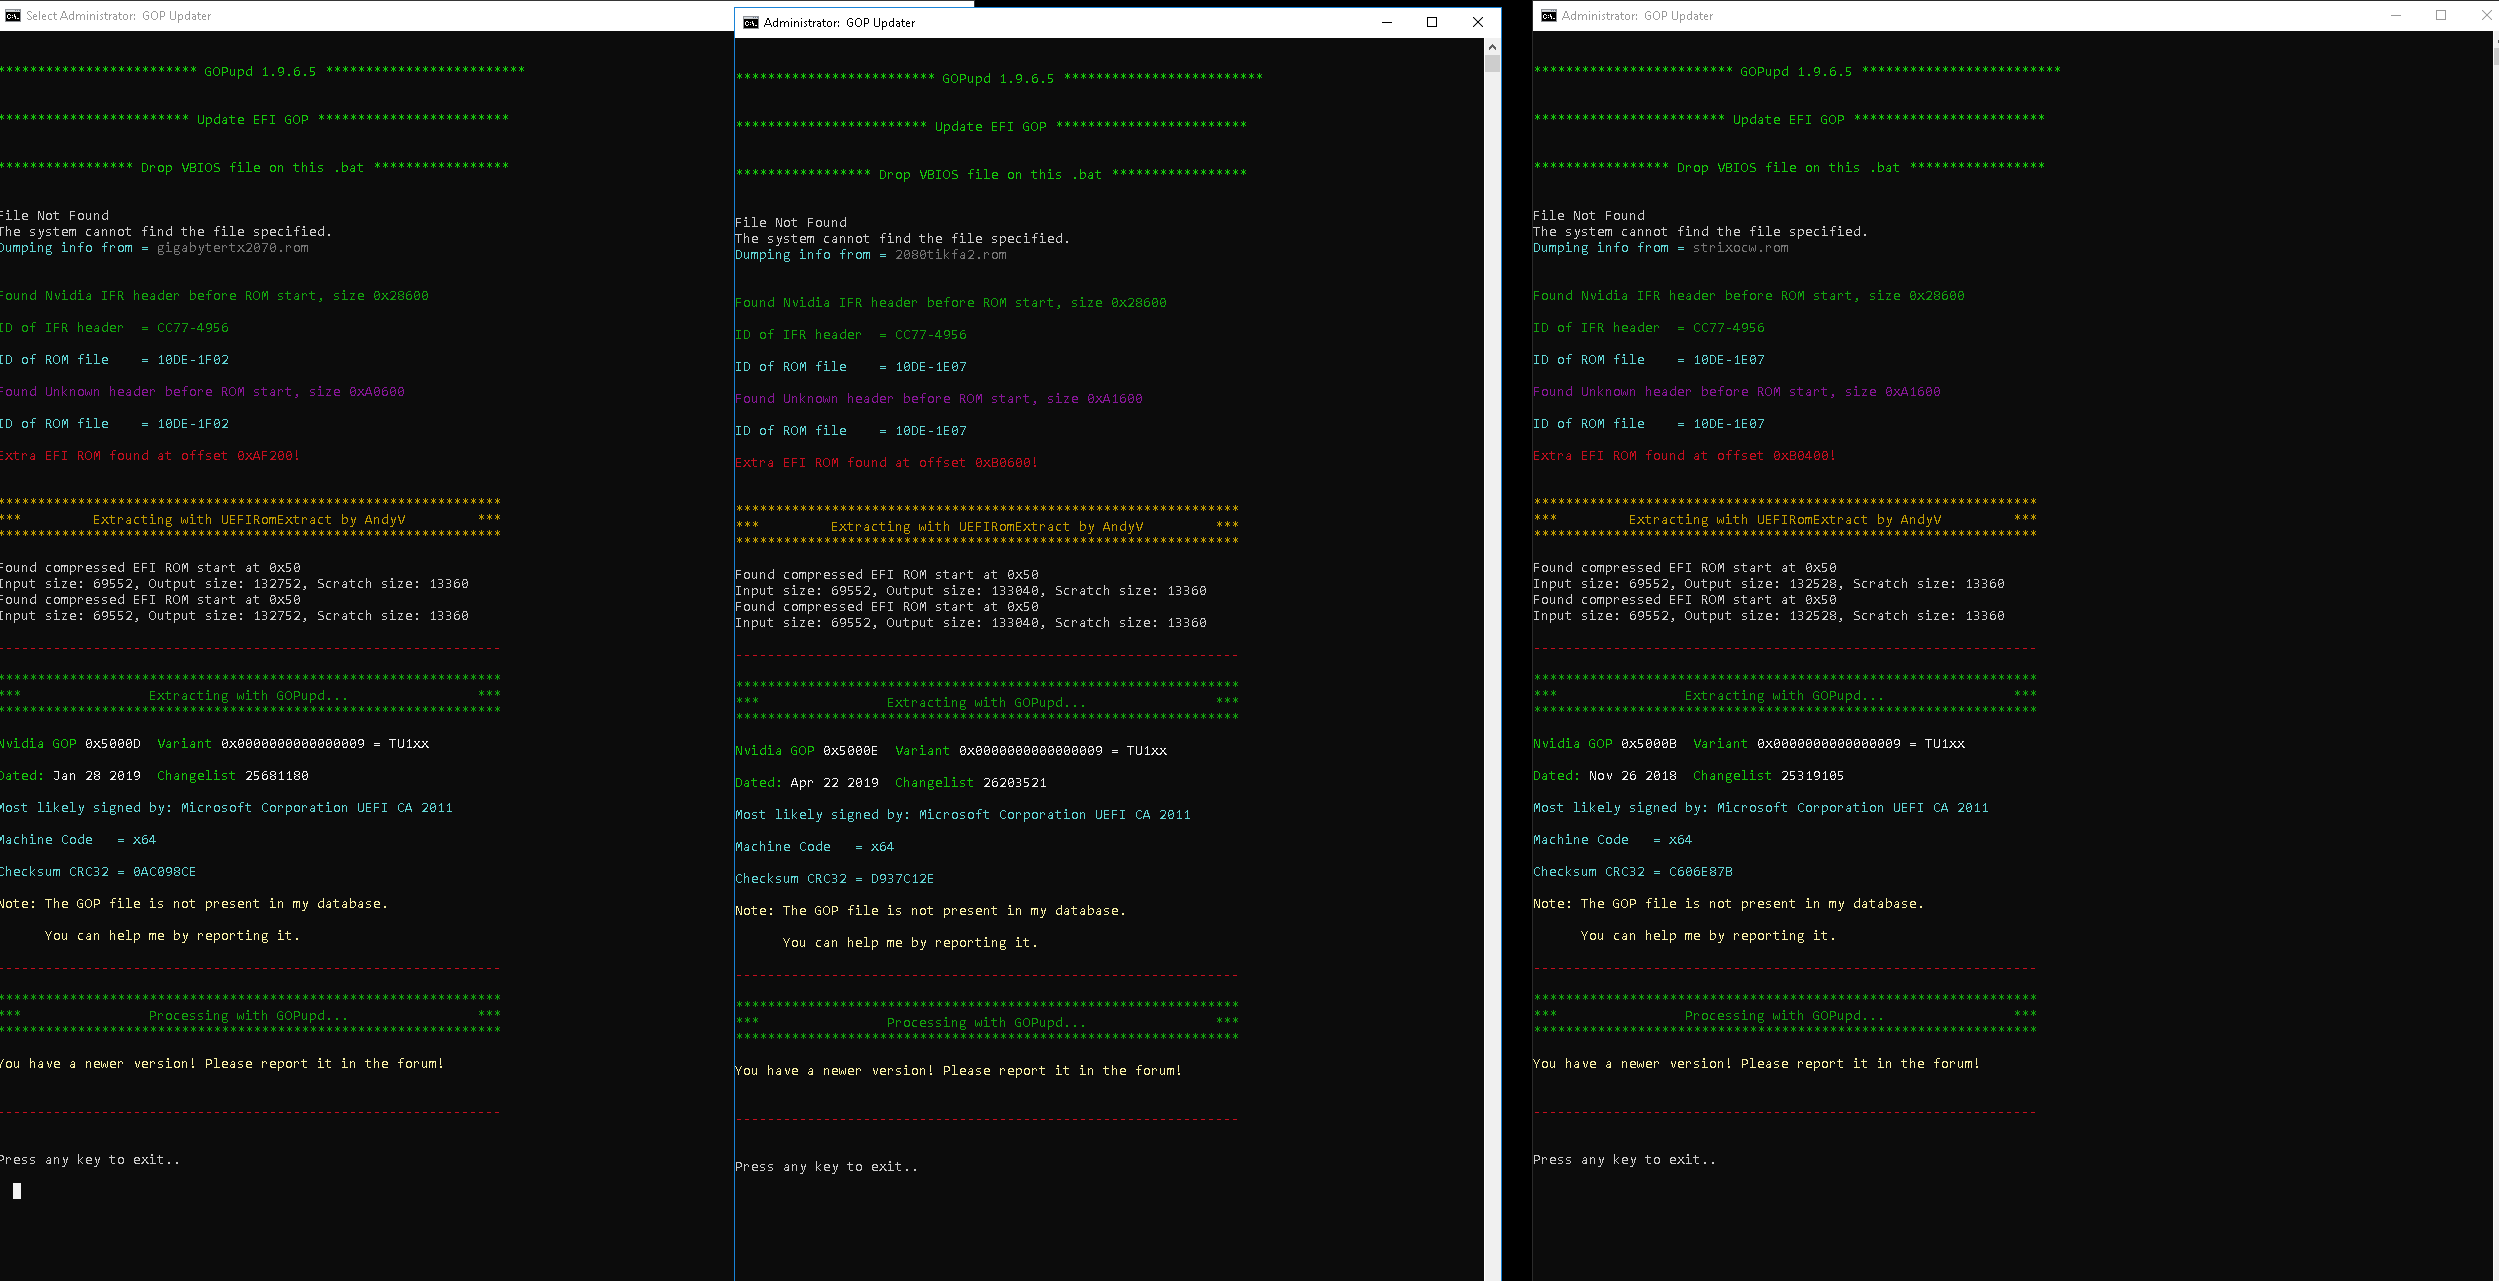The image size is (2499, 1281).
Task: Click 'Processing with GOPupd...' heading in right window
Action: click(x=1784, y=1016)
